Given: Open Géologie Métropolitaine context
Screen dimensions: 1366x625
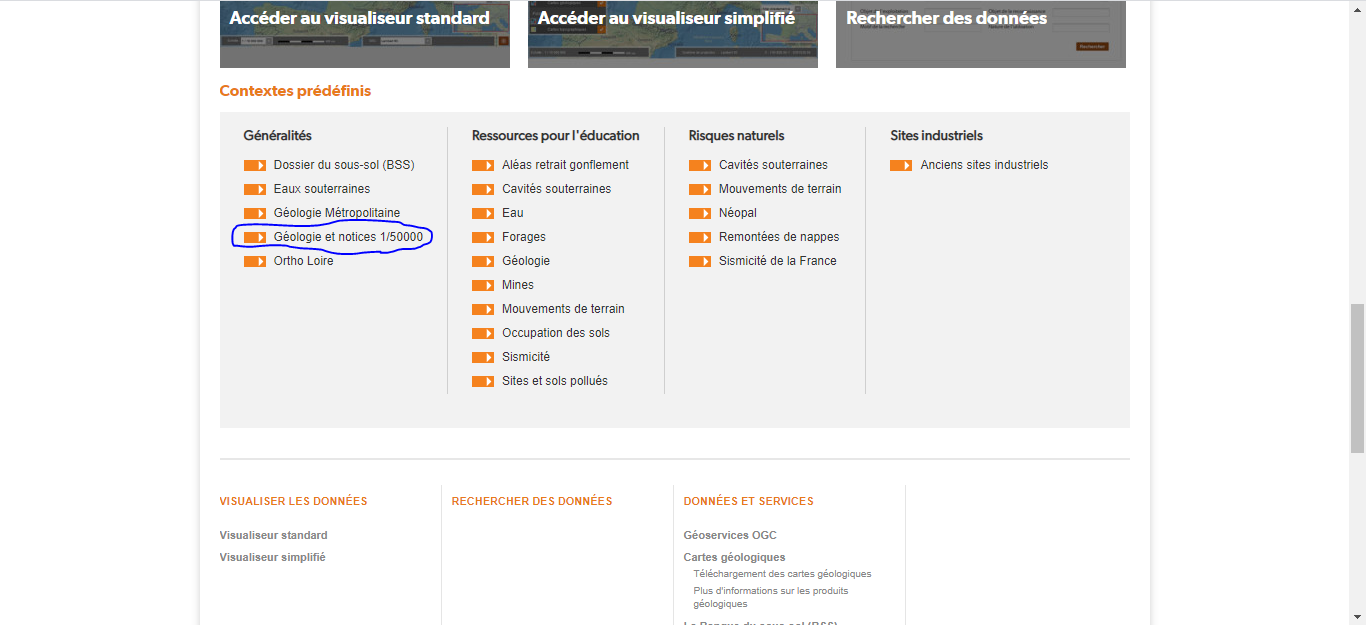Looking at the screenshot, I should 336,213.
